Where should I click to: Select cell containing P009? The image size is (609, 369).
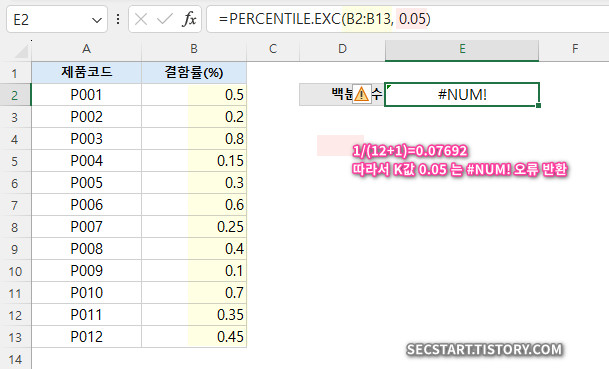pyautogui.click(x=86, y=271)
